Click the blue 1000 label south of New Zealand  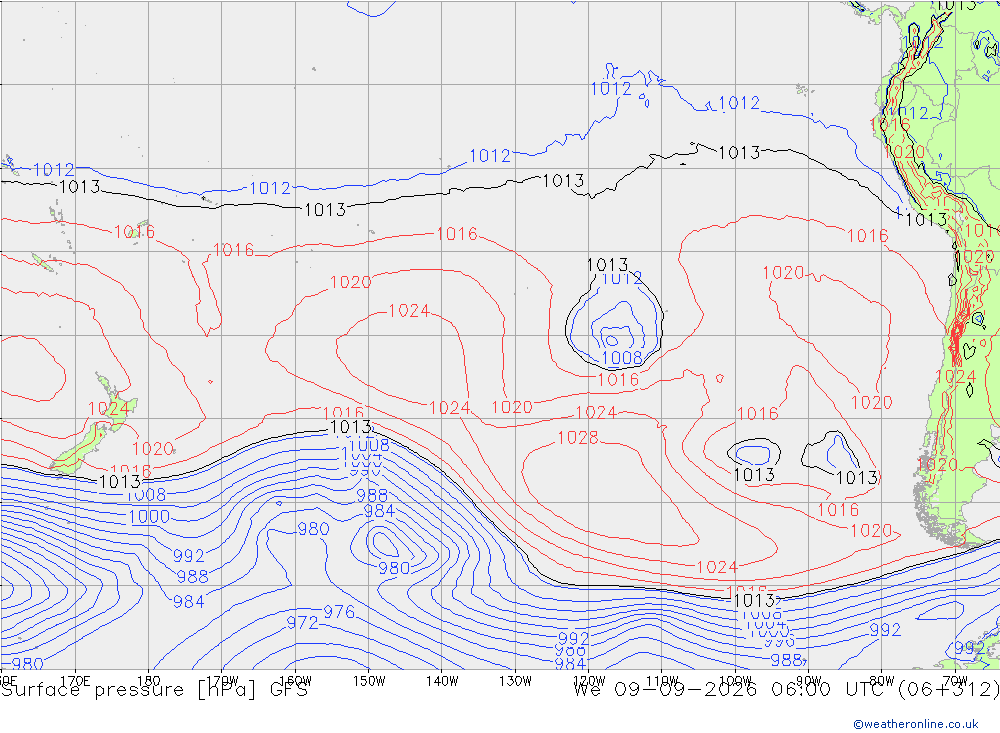(149, 517)
